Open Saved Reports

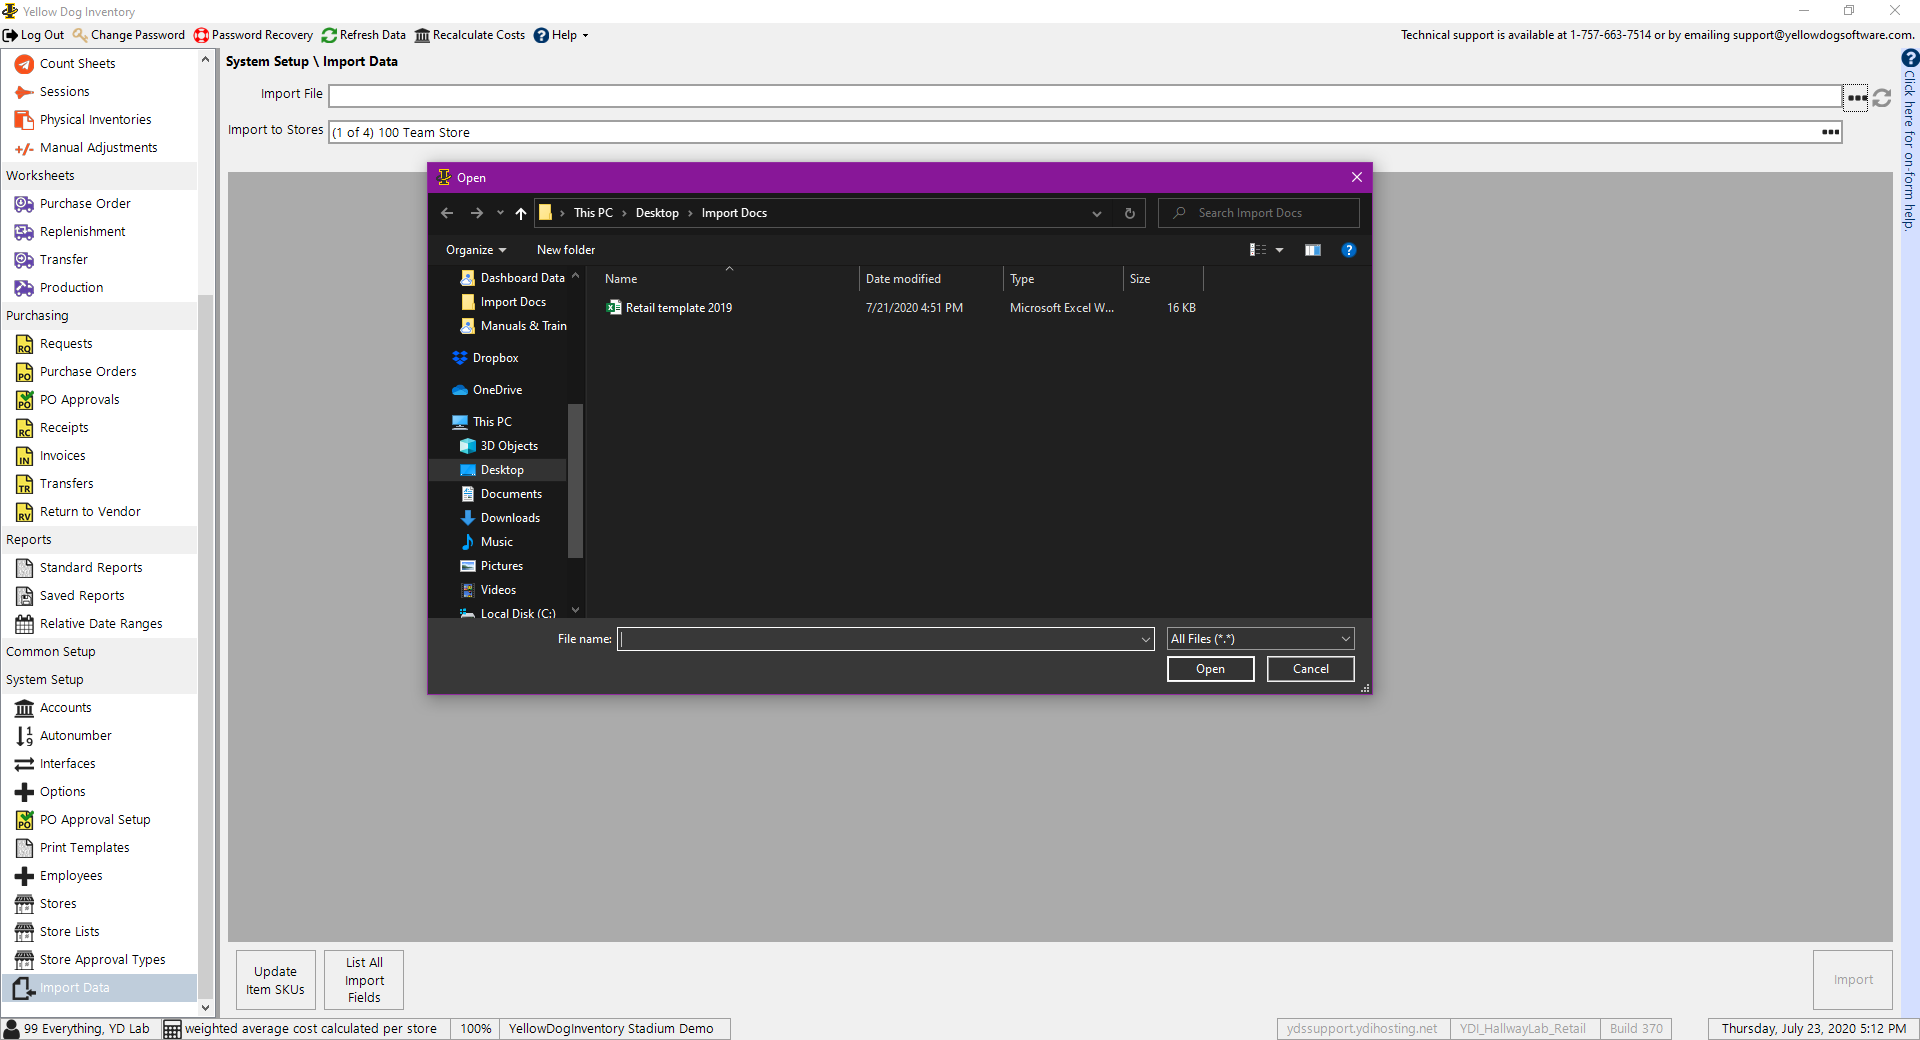pyautogui.click(x=82, y=595)
